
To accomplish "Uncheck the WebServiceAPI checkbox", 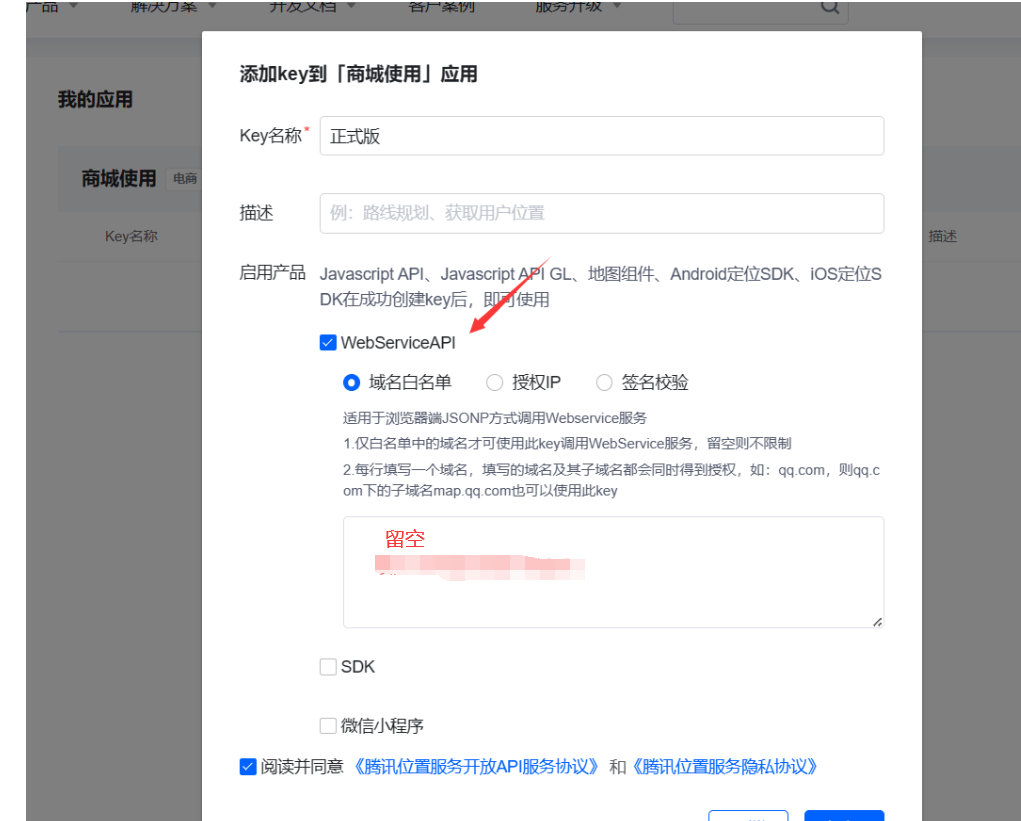I will point(328,343).
